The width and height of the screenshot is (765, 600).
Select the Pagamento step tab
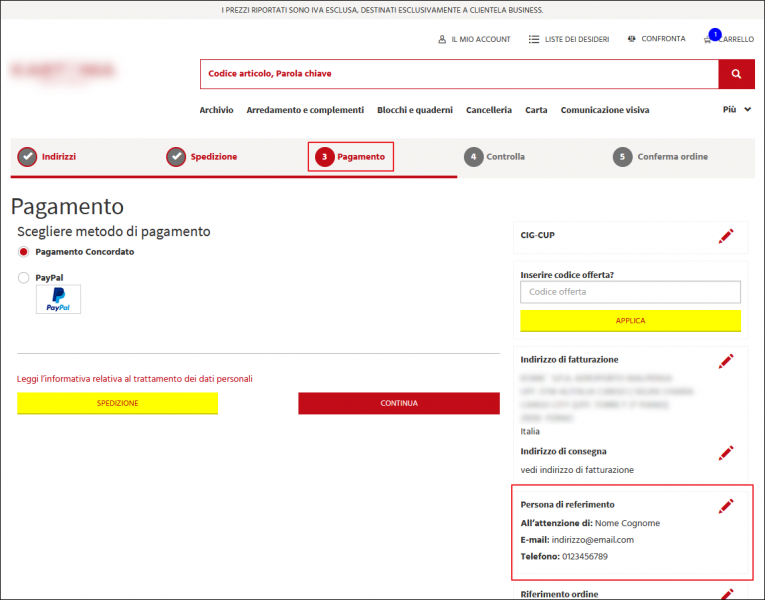point(351,157)
